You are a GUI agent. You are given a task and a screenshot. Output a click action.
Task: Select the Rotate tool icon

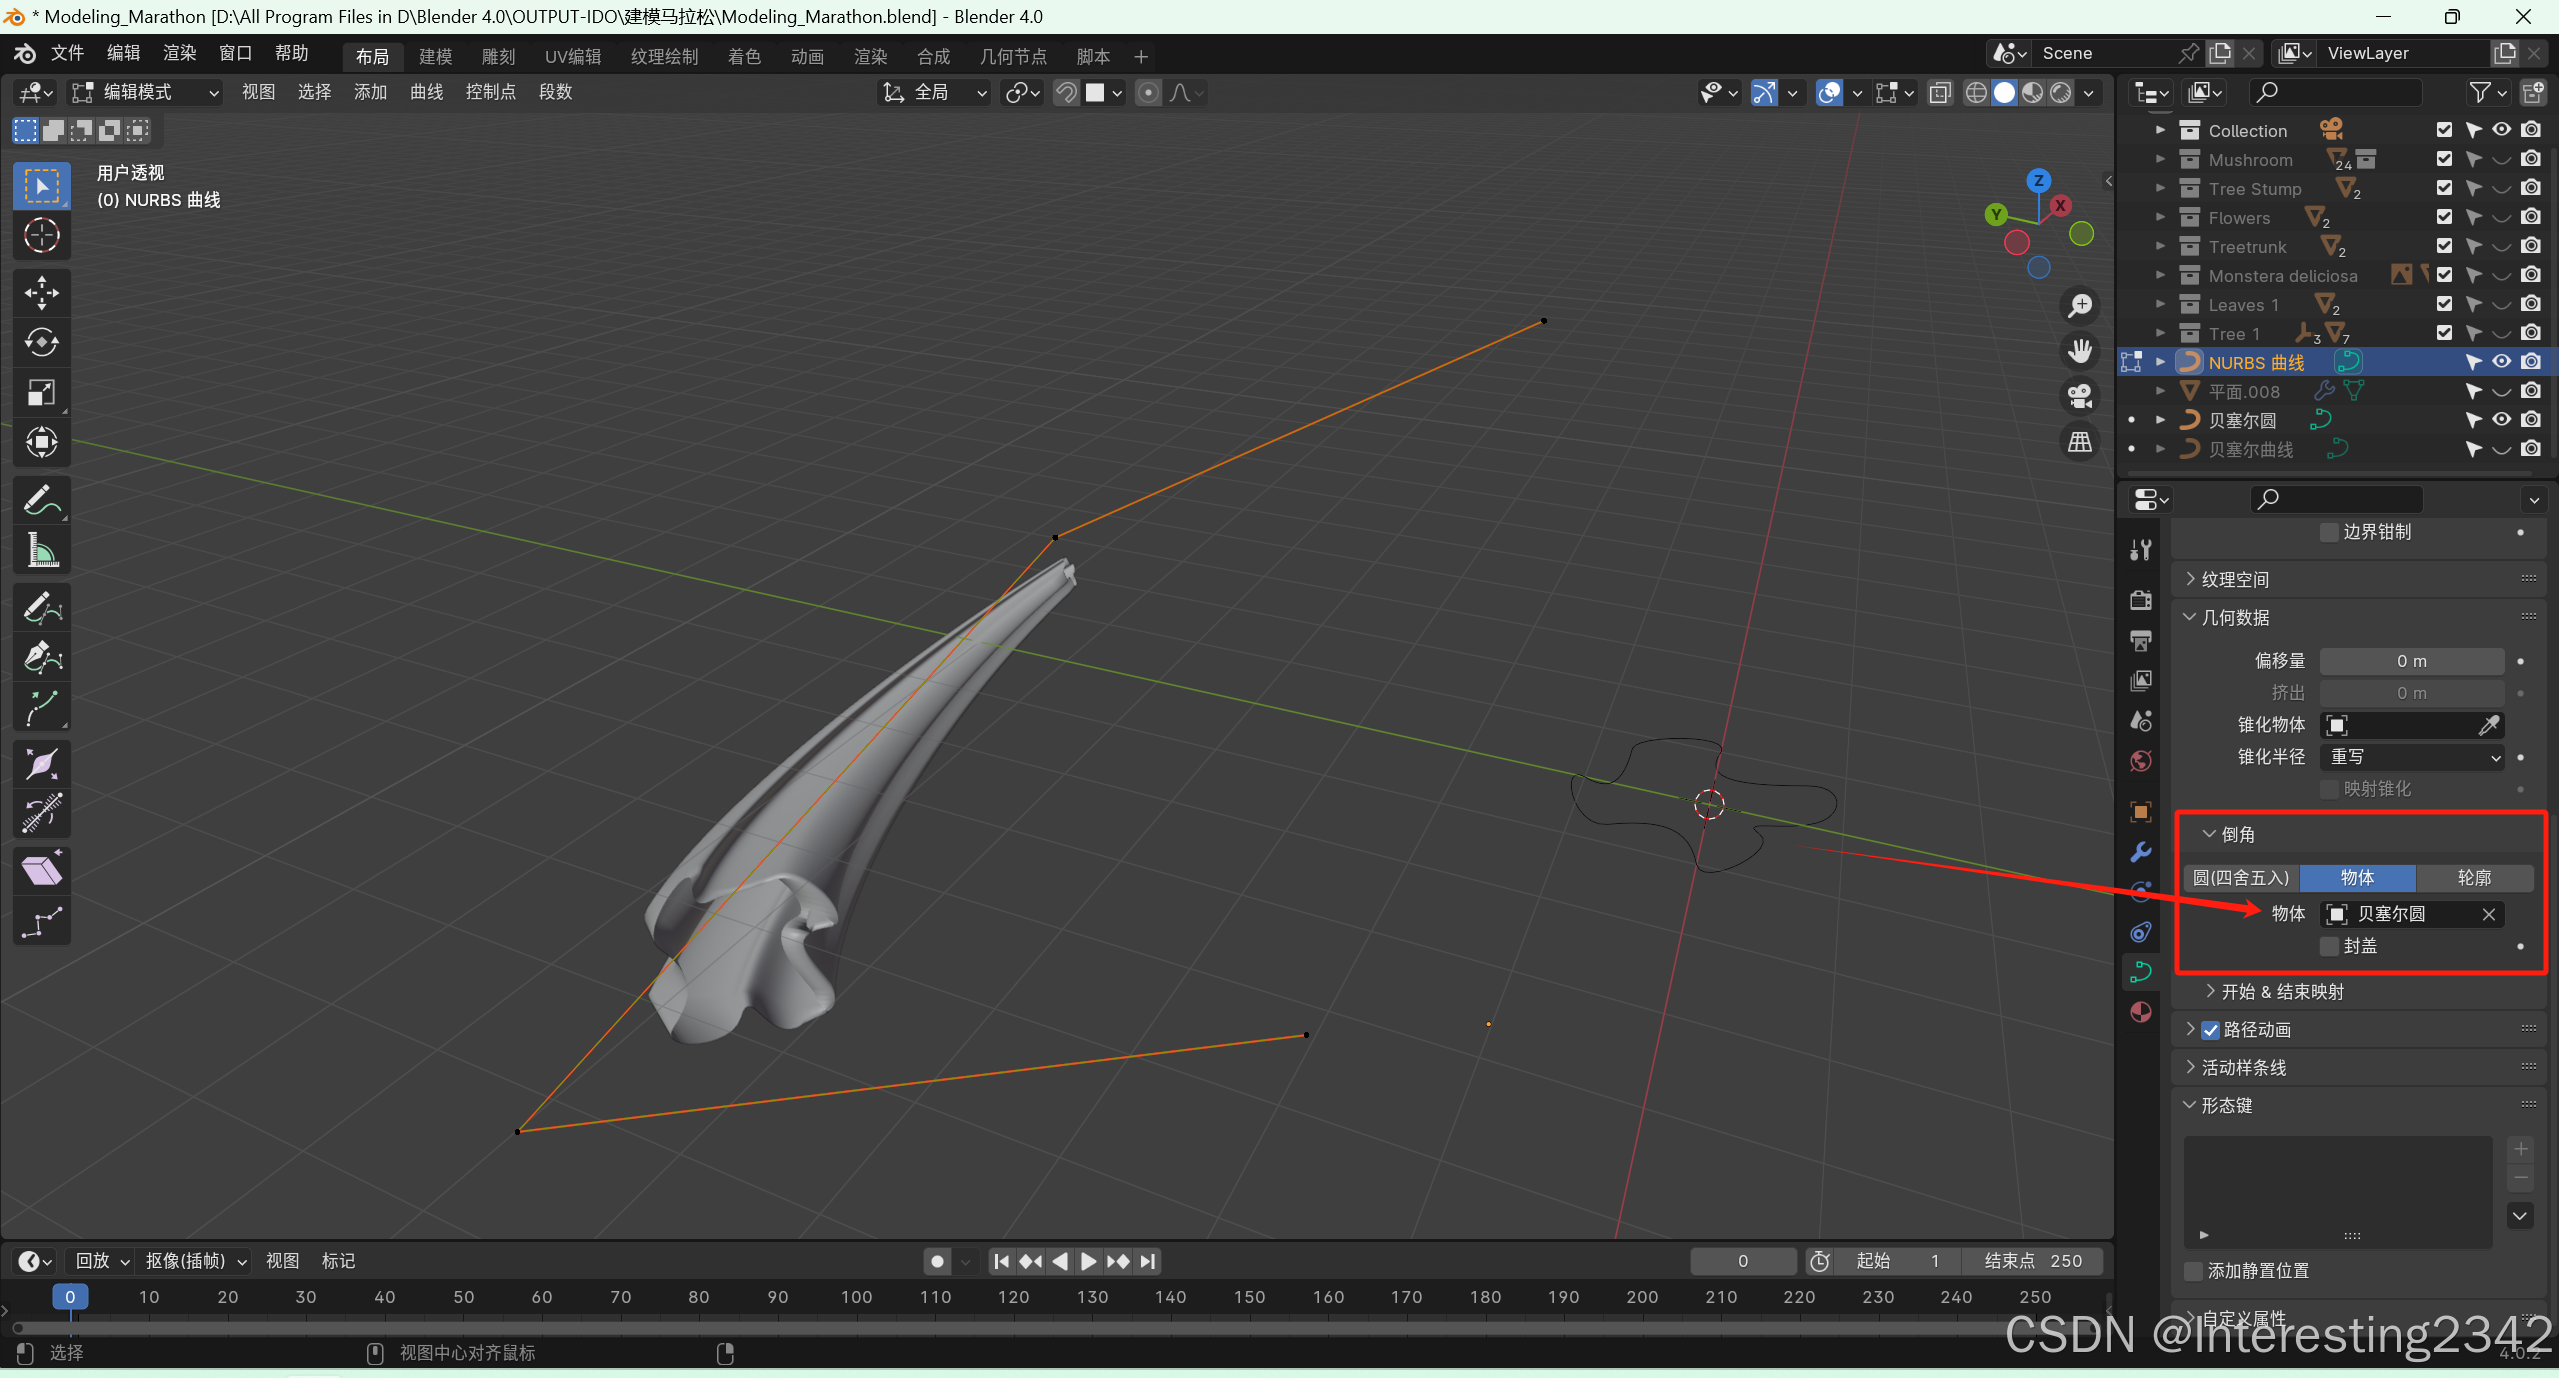pos(41,343)
